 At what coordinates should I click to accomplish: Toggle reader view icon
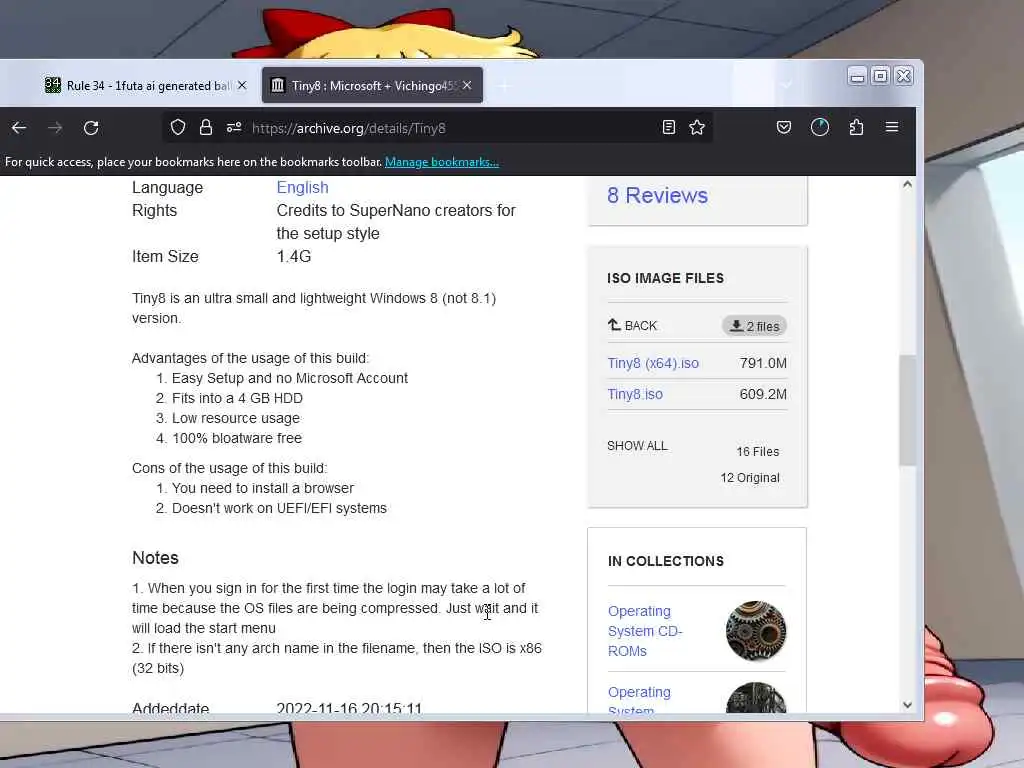669,127
